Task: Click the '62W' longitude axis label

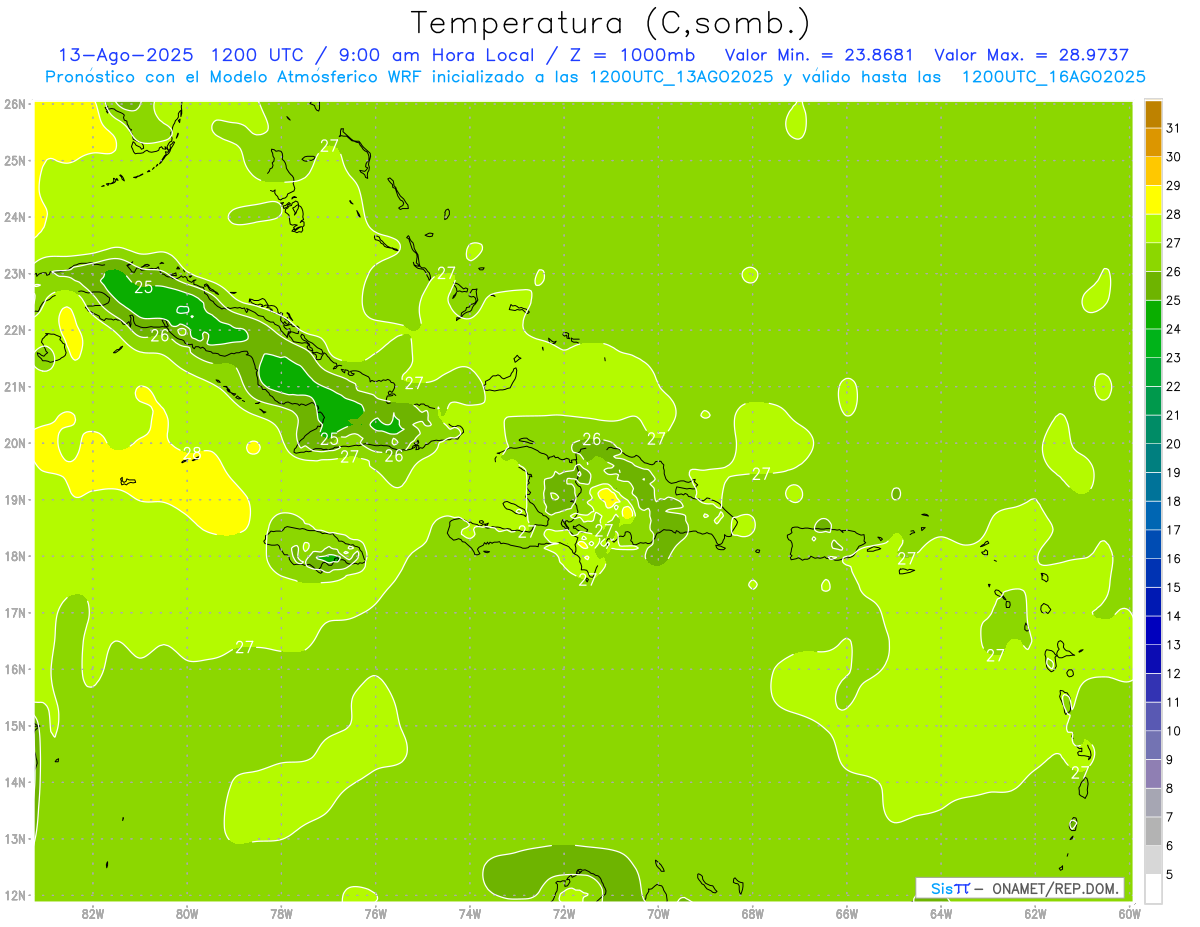Action: (1035, 913)
